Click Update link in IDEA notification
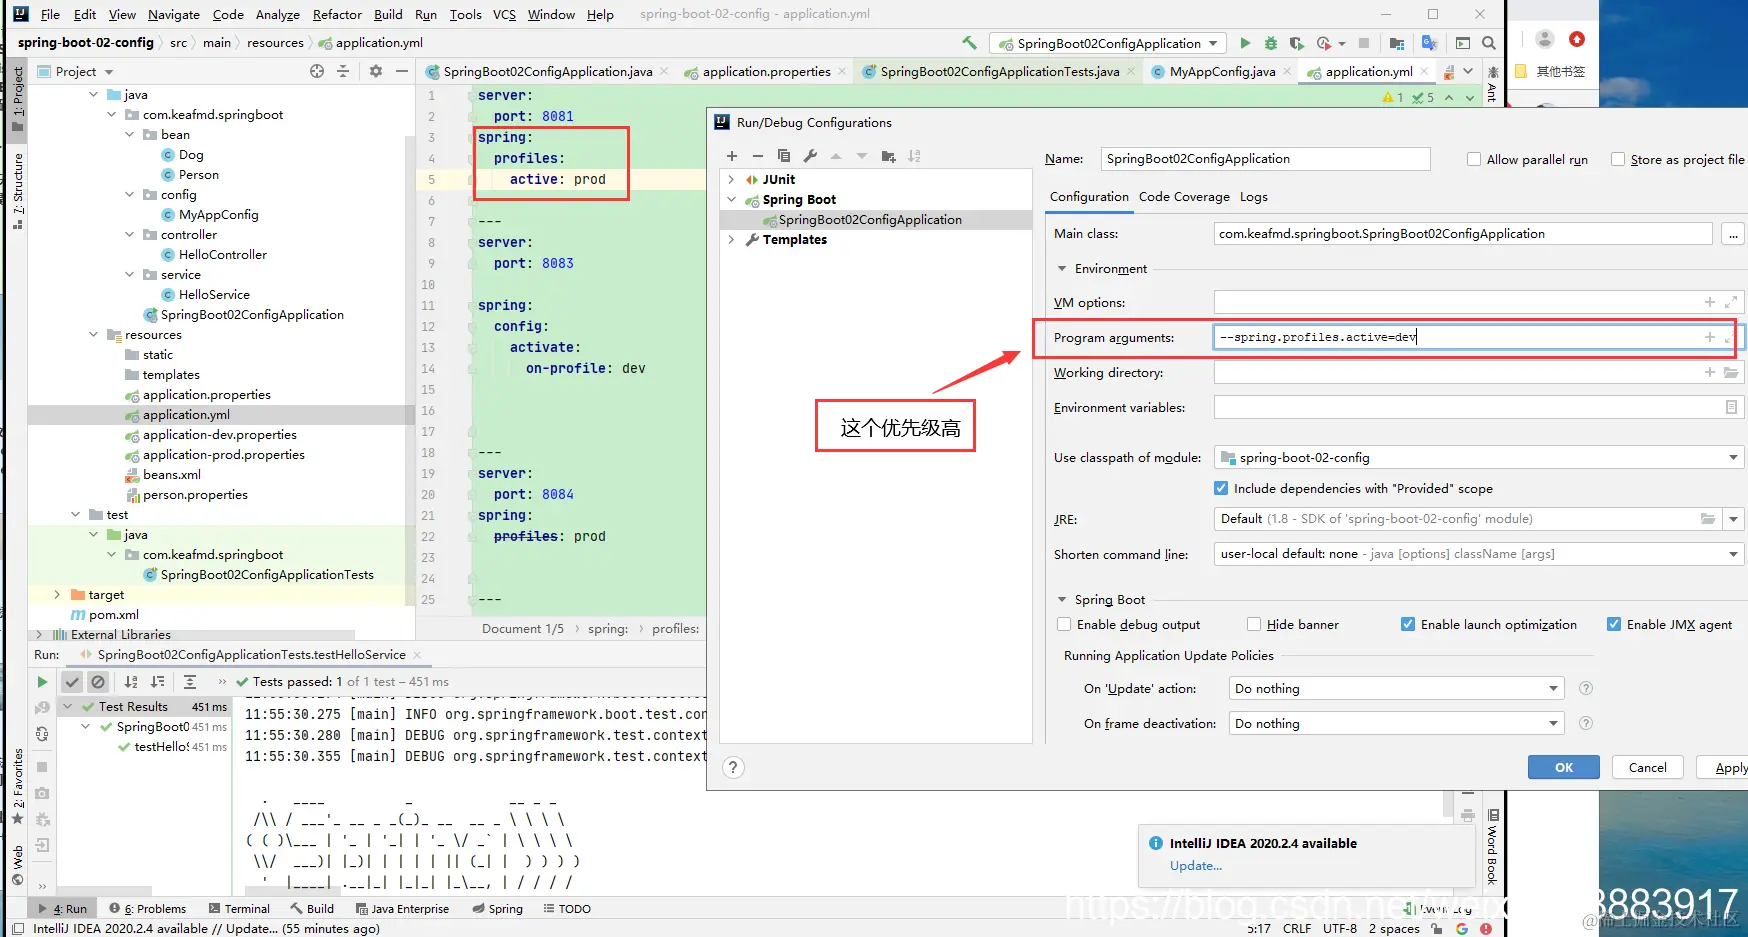The width and height of the screenshot is (1748, 937). coord(1196,865)
